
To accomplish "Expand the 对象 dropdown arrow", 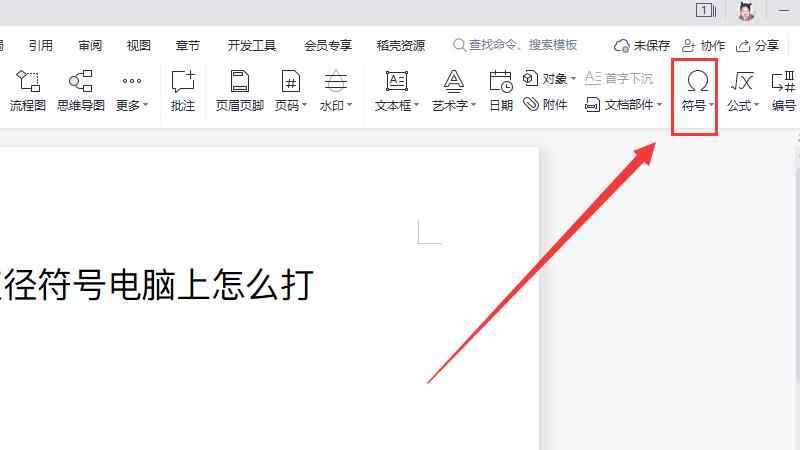I will point(573,79).
